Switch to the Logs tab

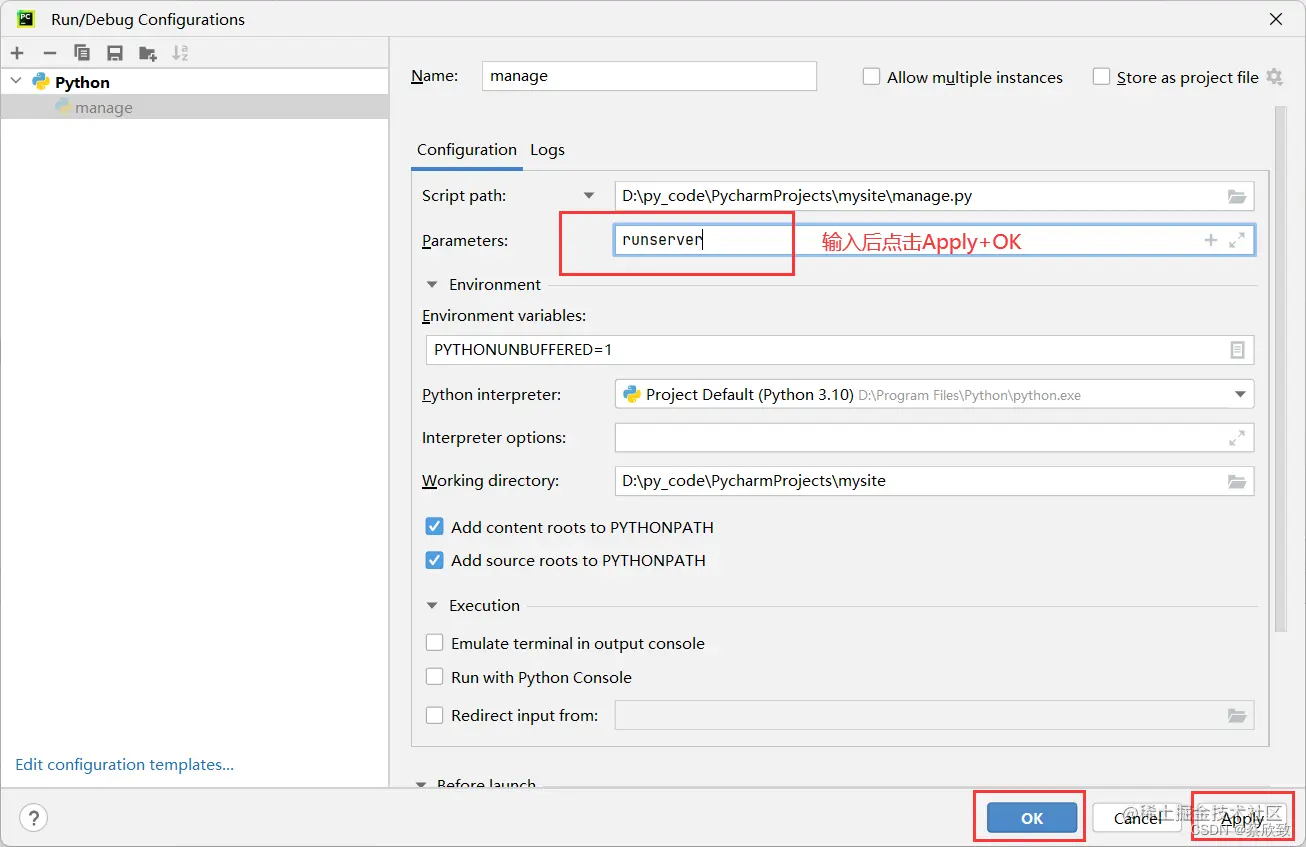[547, 150]
